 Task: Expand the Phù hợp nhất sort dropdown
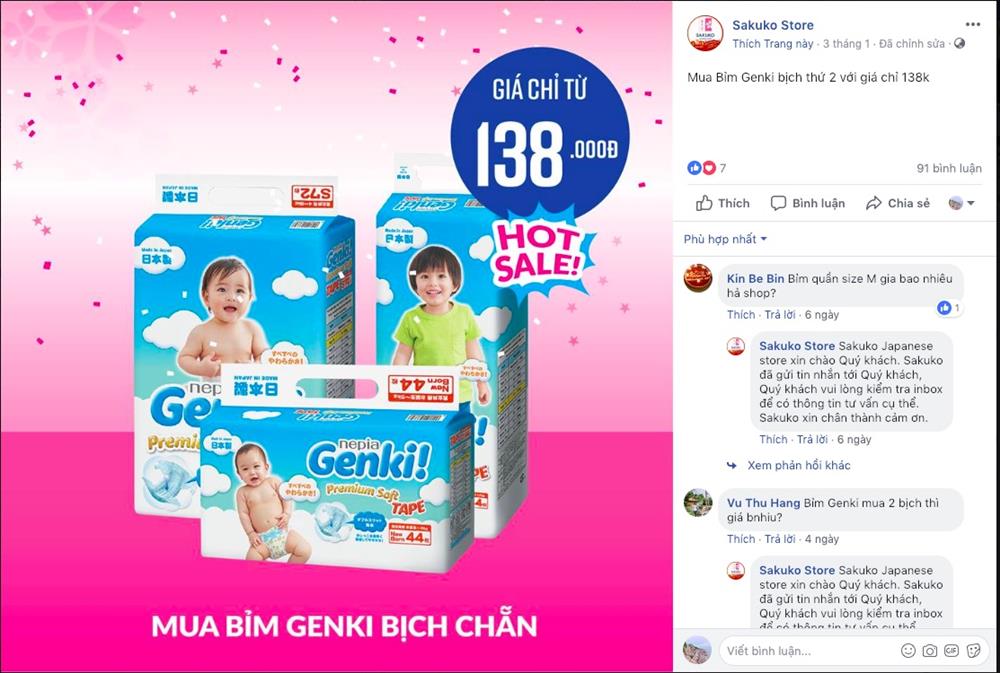pyautogui.click(x=725, y=239)
